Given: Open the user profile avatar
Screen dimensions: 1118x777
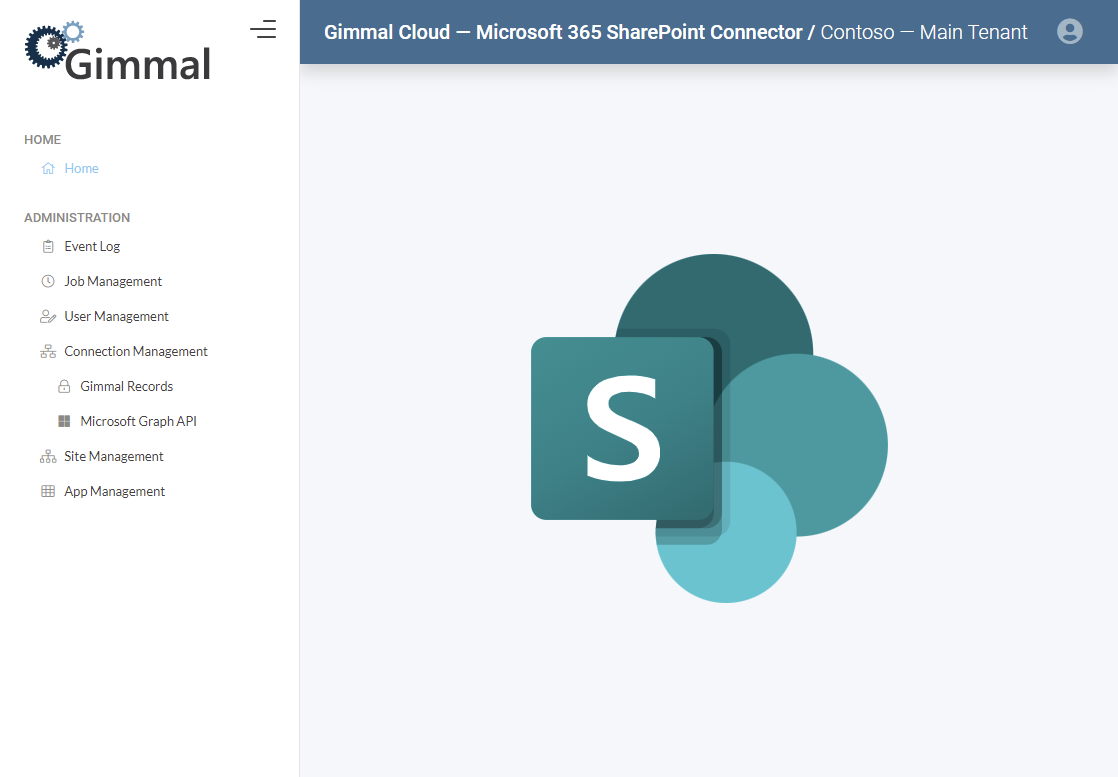Looking at the screenshot, I should (1070, 31).
